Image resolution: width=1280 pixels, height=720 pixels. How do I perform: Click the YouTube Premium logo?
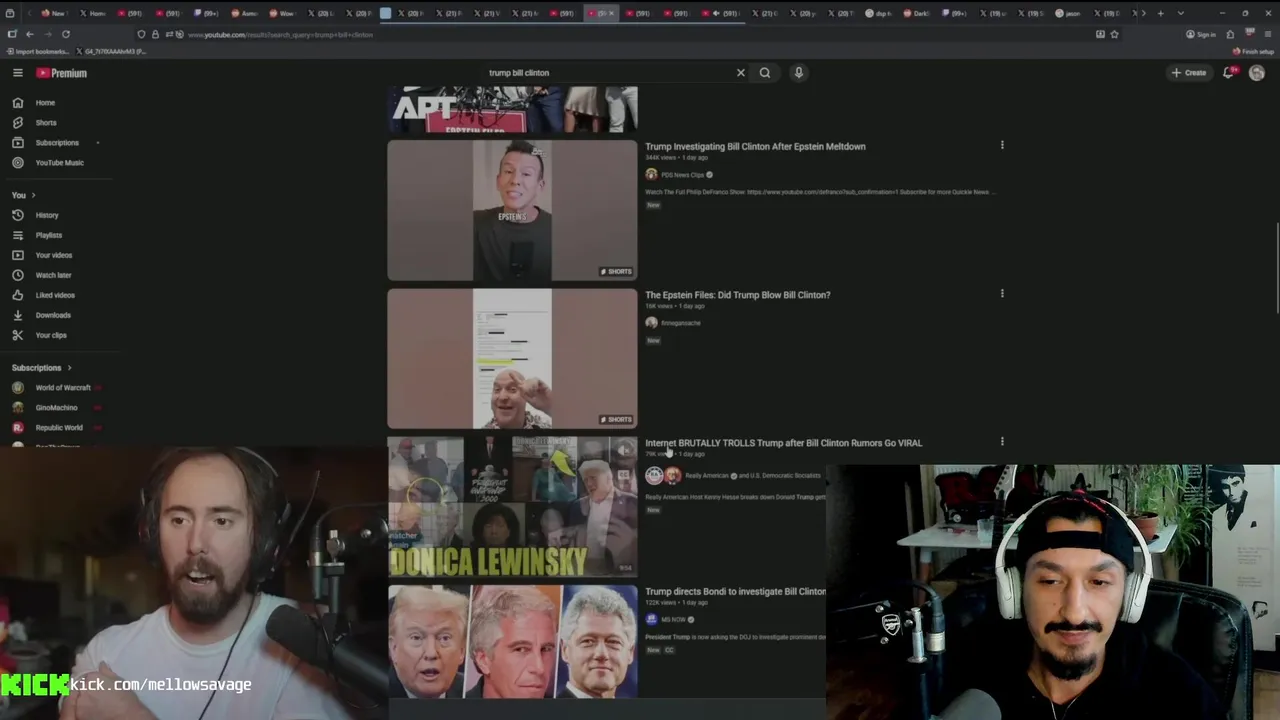tap(62, 73)
